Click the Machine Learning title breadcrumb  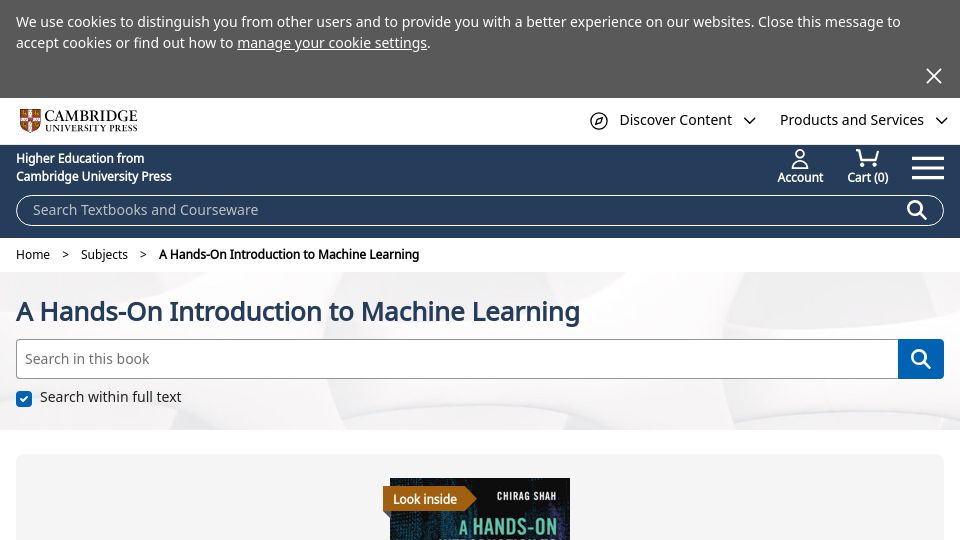(289, 255)
